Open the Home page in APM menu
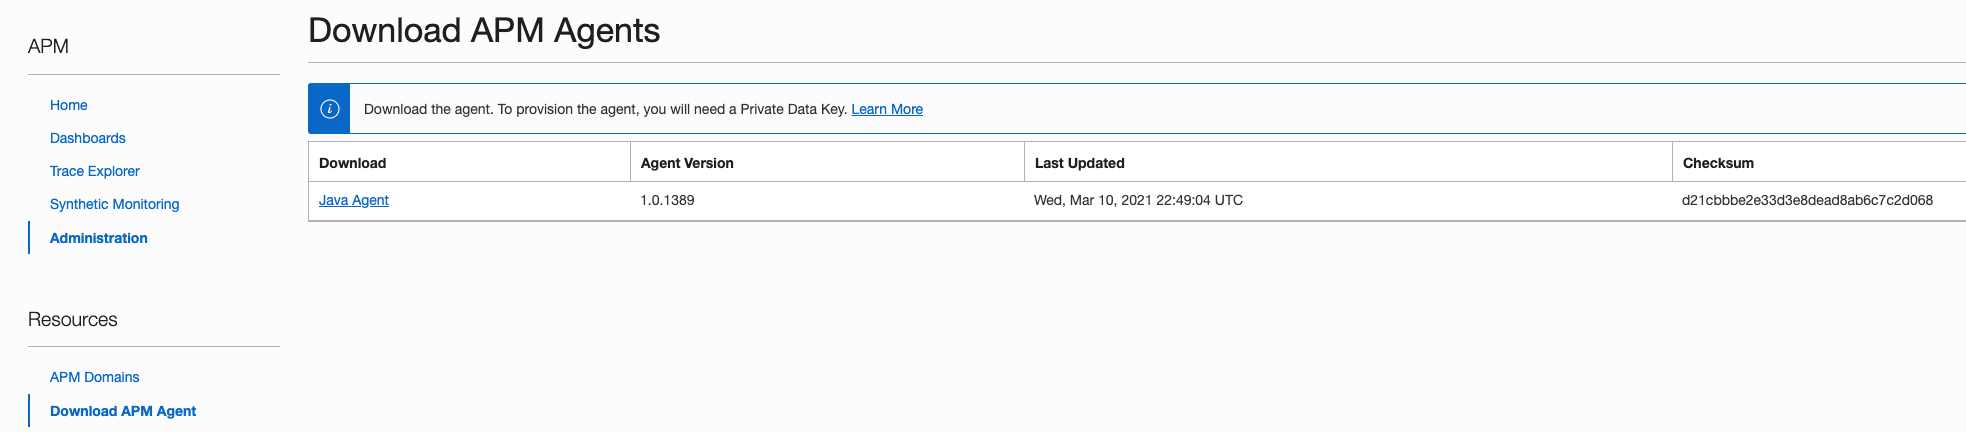The height and width of the screenshot is (432, 1966). click(x=68, y=105)
